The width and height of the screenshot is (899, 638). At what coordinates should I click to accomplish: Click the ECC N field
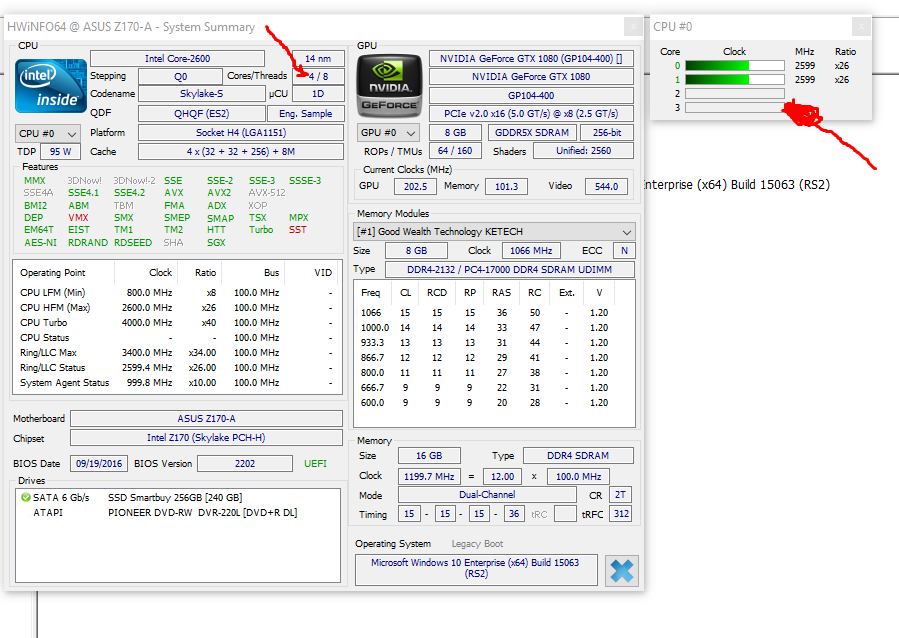pos(624,250)
